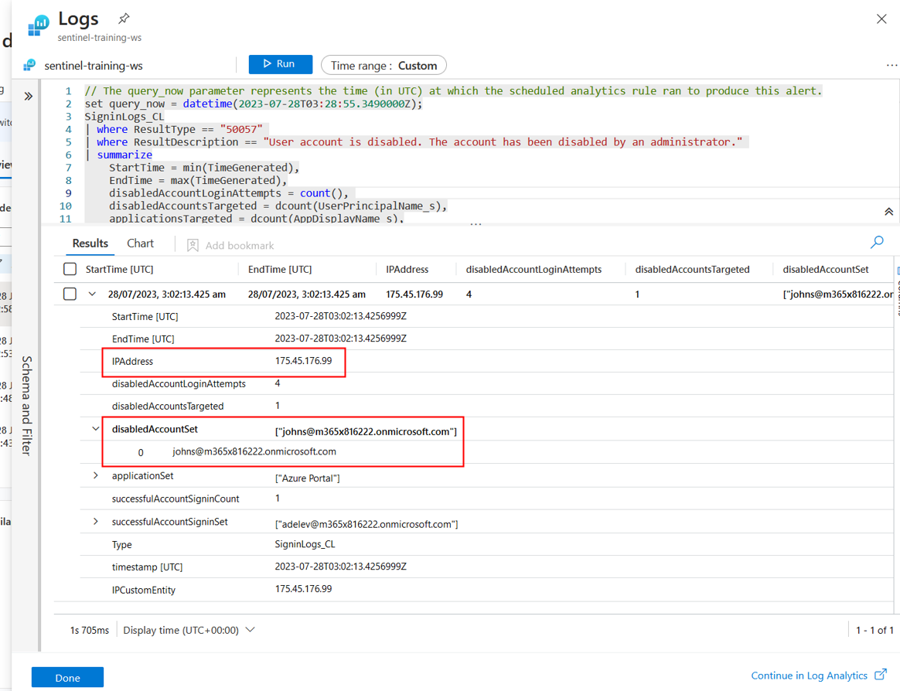Collapse the query editor with up chevron
Viewport: 900px width, 691px height.
(888, 212)
